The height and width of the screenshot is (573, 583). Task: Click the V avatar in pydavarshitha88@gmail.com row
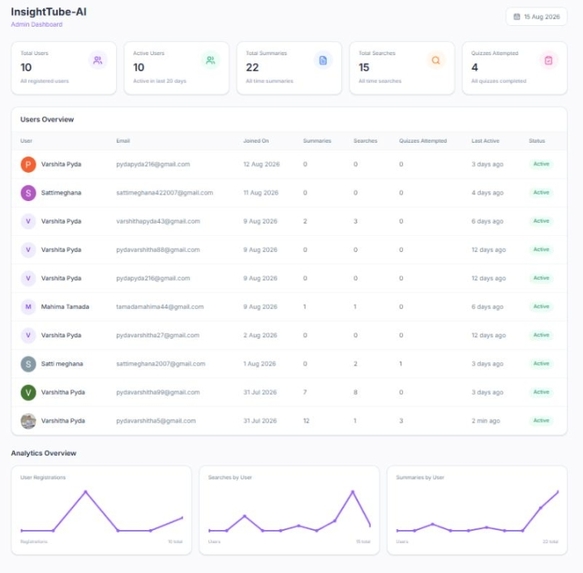(x=28, y=250)
